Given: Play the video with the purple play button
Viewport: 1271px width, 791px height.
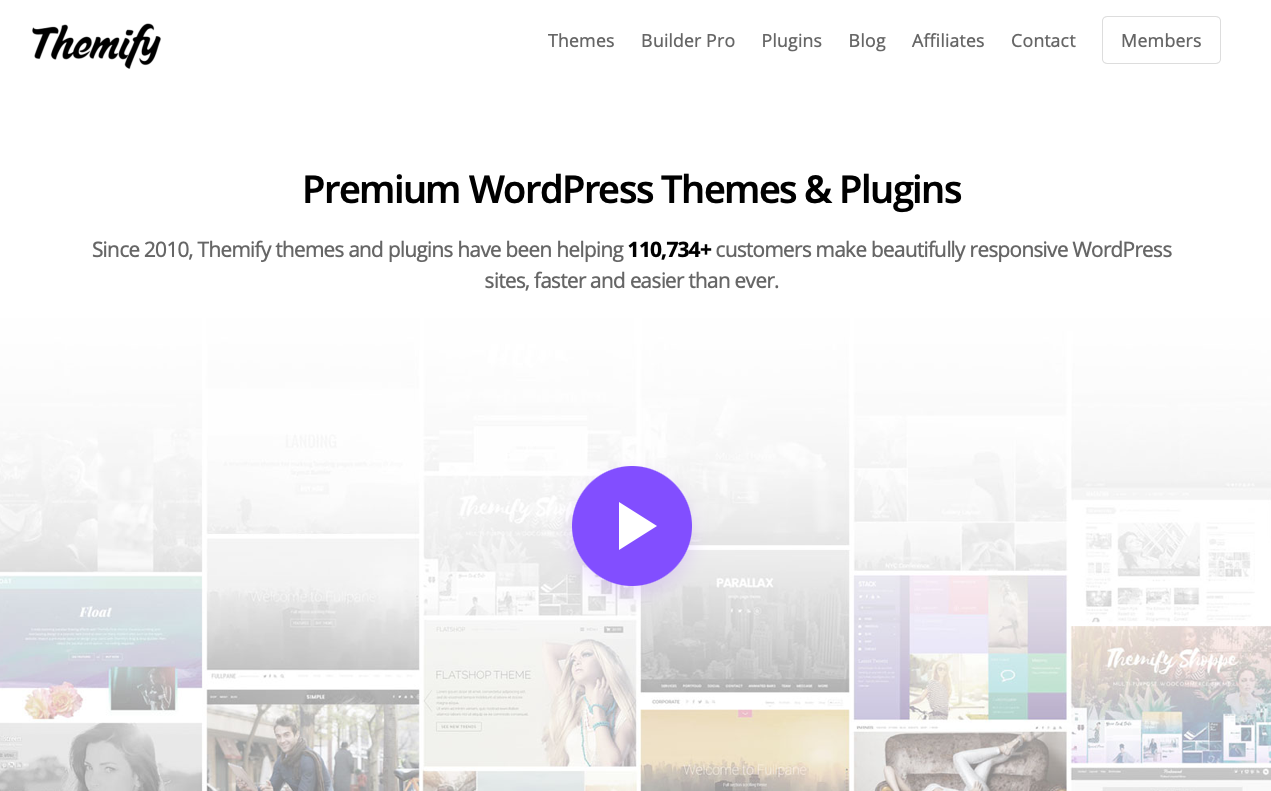Looking at the screenshot, I should [x=632, y=526].
